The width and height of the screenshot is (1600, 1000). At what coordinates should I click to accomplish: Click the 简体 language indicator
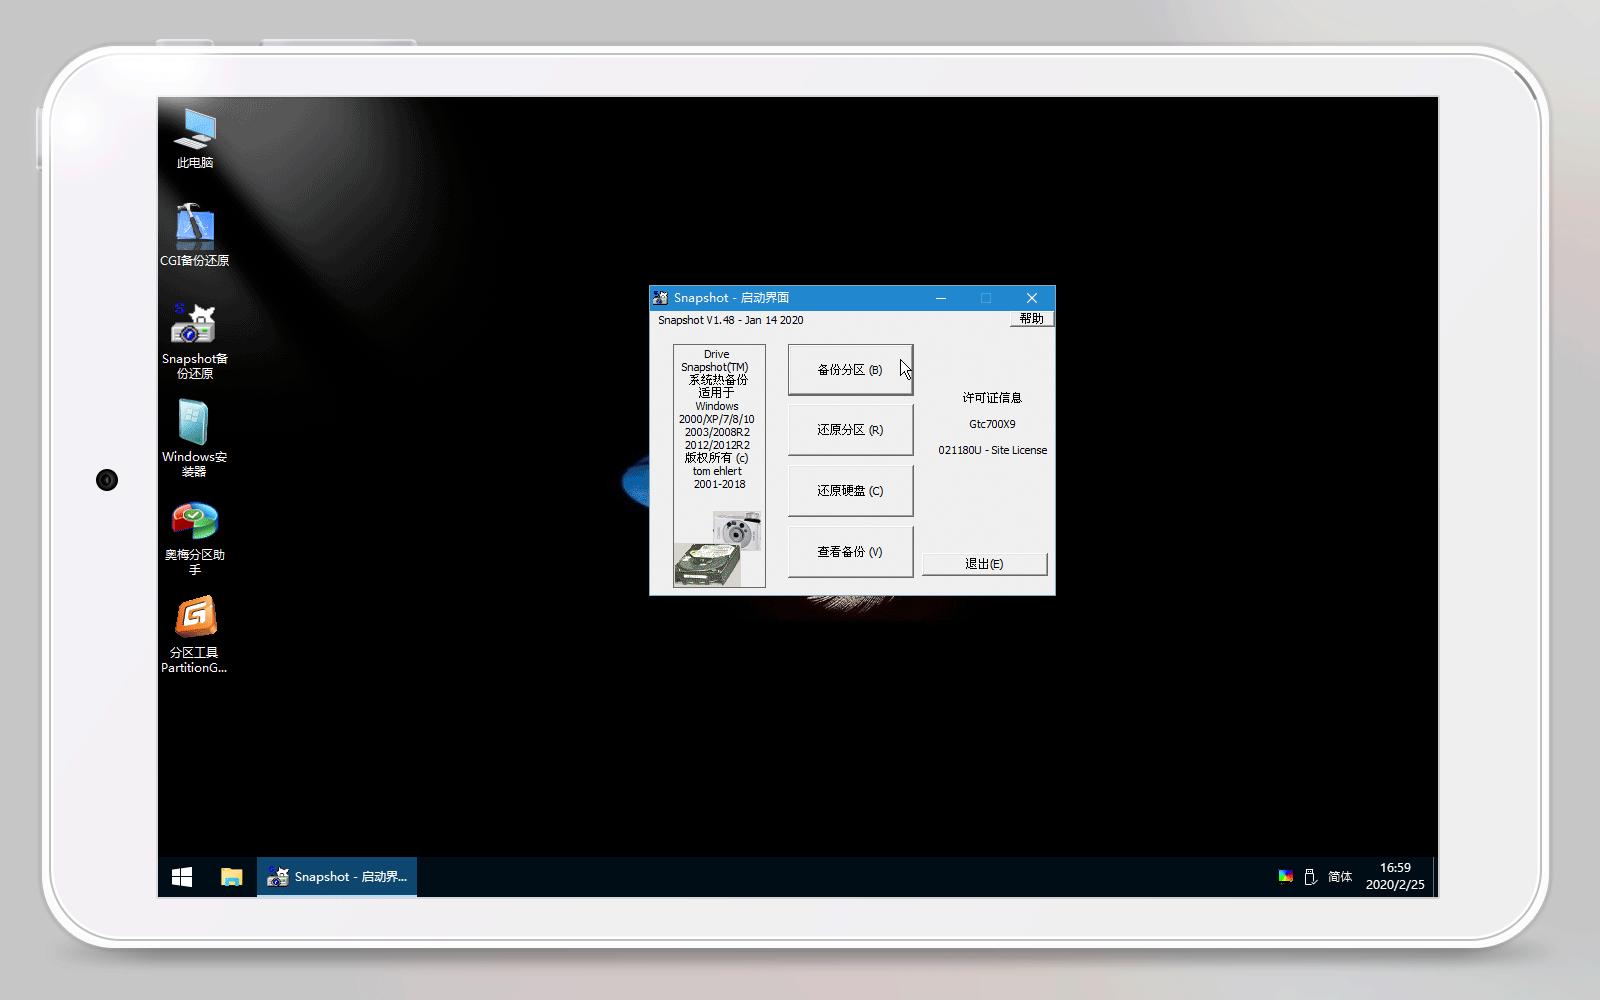(1340, 876)
